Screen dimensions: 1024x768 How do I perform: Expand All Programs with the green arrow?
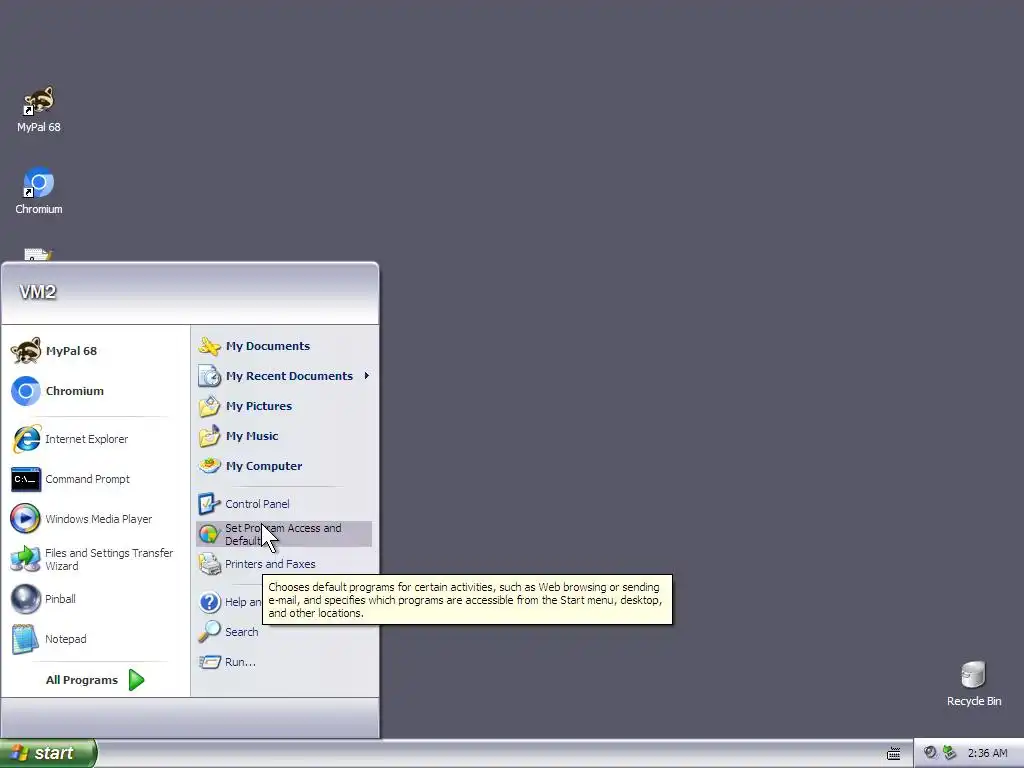pos(136,680)
